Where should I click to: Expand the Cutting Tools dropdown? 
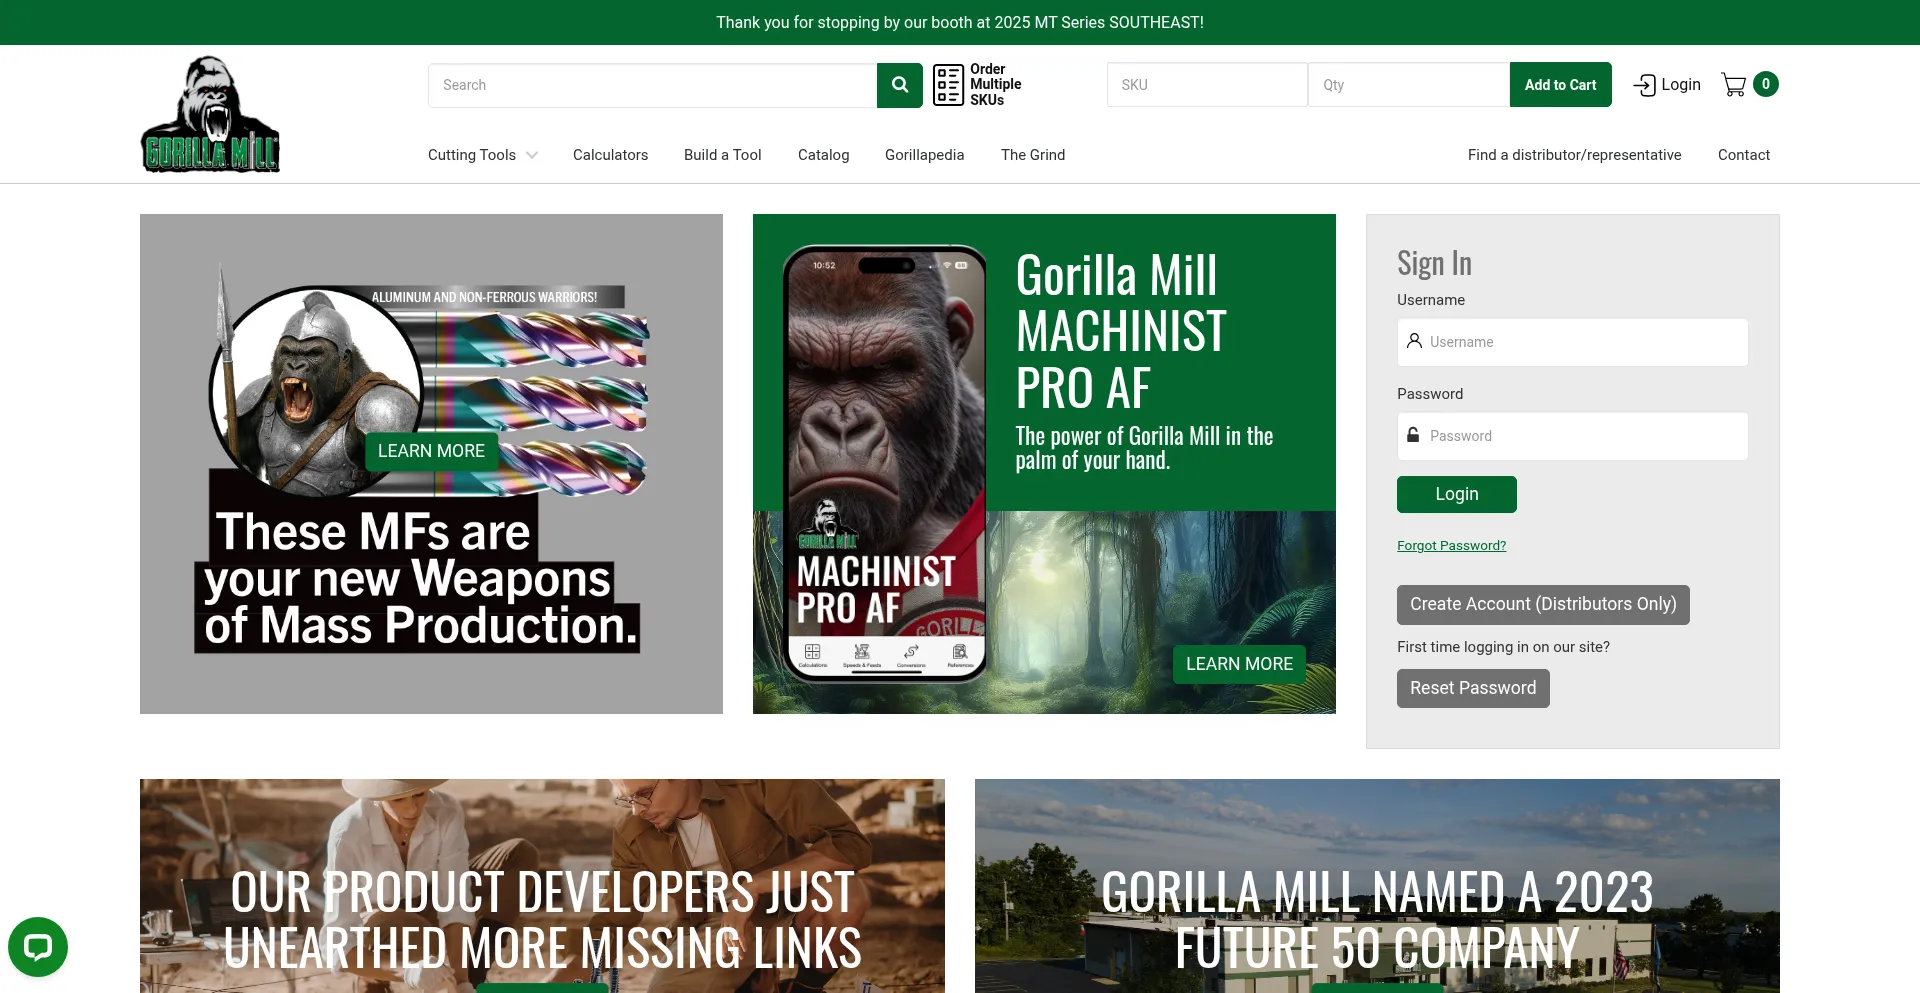[482, 155]
